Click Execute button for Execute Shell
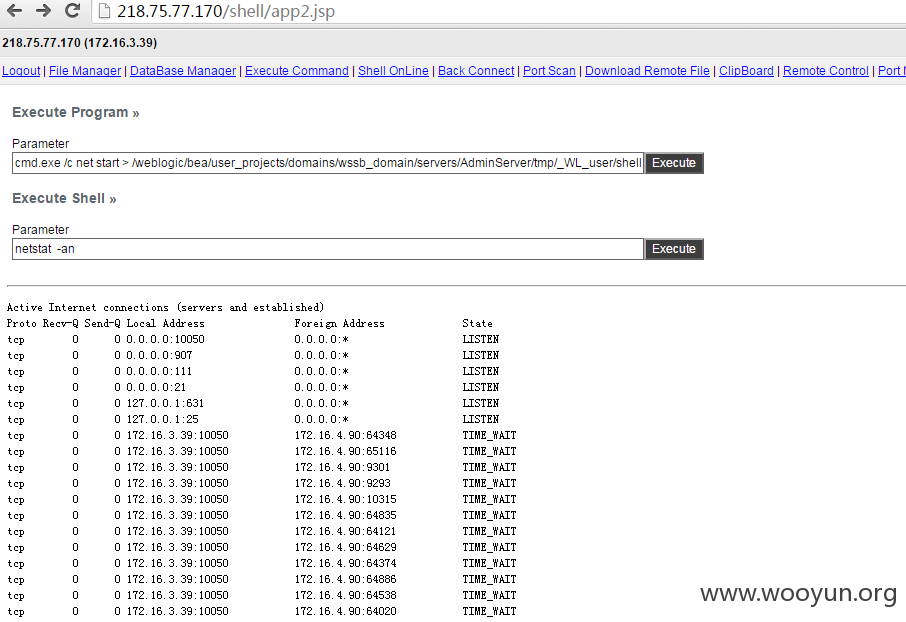The image size is (906, 622). click(674, 249)
